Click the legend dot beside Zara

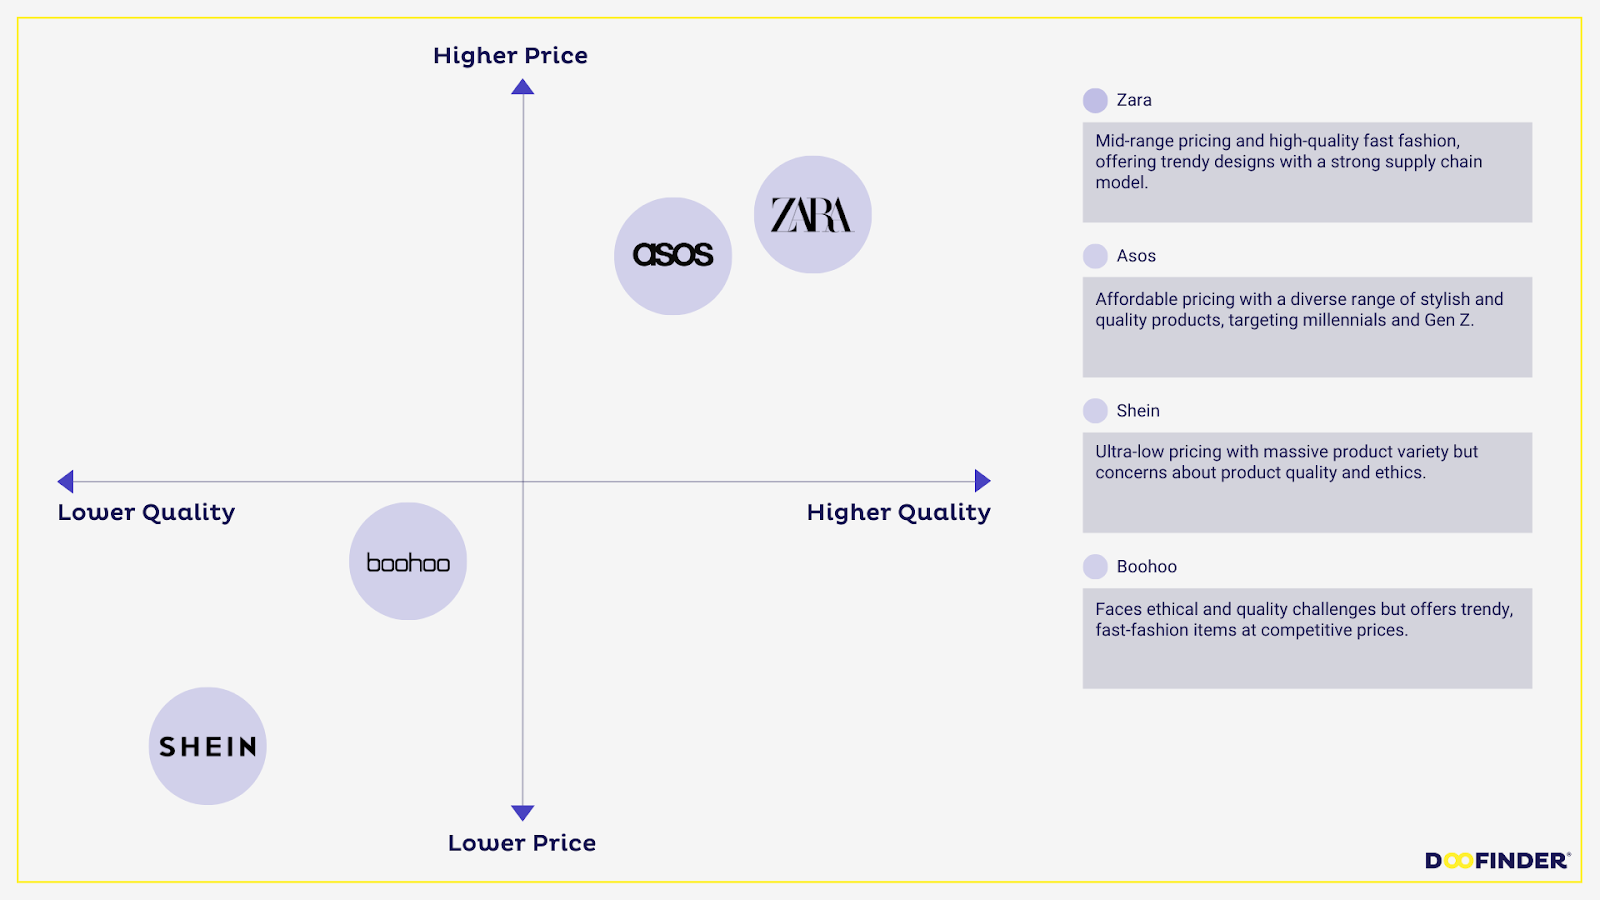[1095, 100]
